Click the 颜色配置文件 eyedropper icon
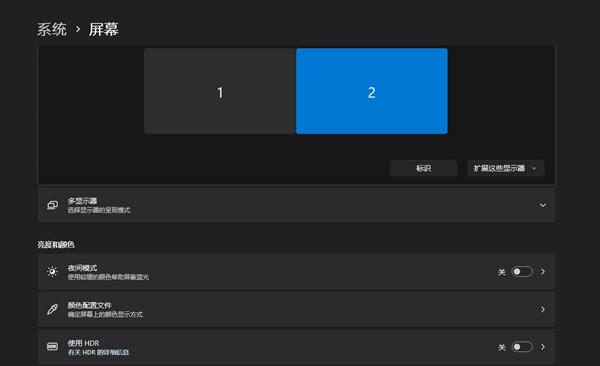The image size is (600, 366). (52, 309)
